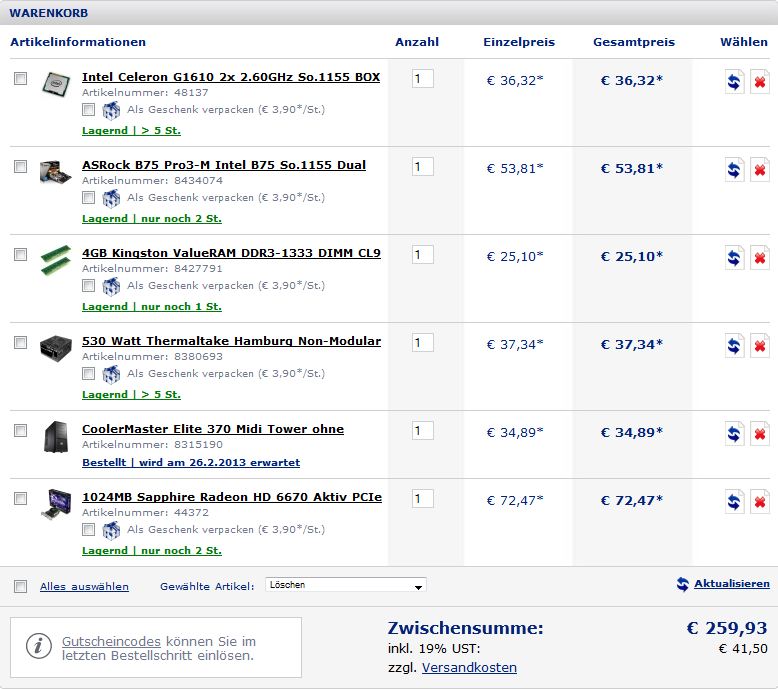Viewport: 778px width, 689px height.
Task: Click the CoolerMaster Elite quantity field
Action: [x=423, y=431]
